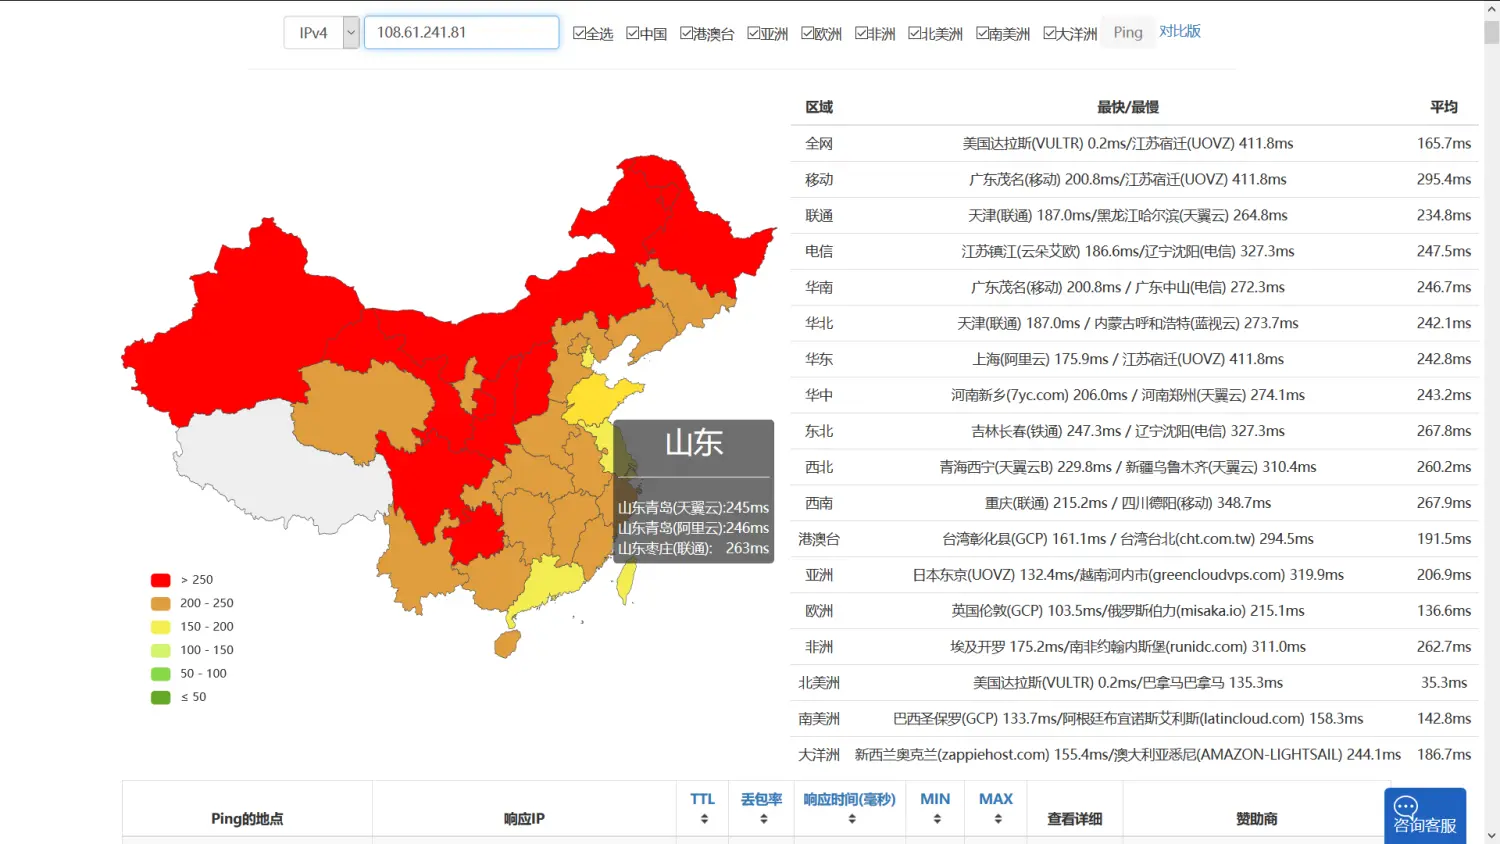
Task: Click the scrollbar up arrow
Action: tap(1491, 9)
